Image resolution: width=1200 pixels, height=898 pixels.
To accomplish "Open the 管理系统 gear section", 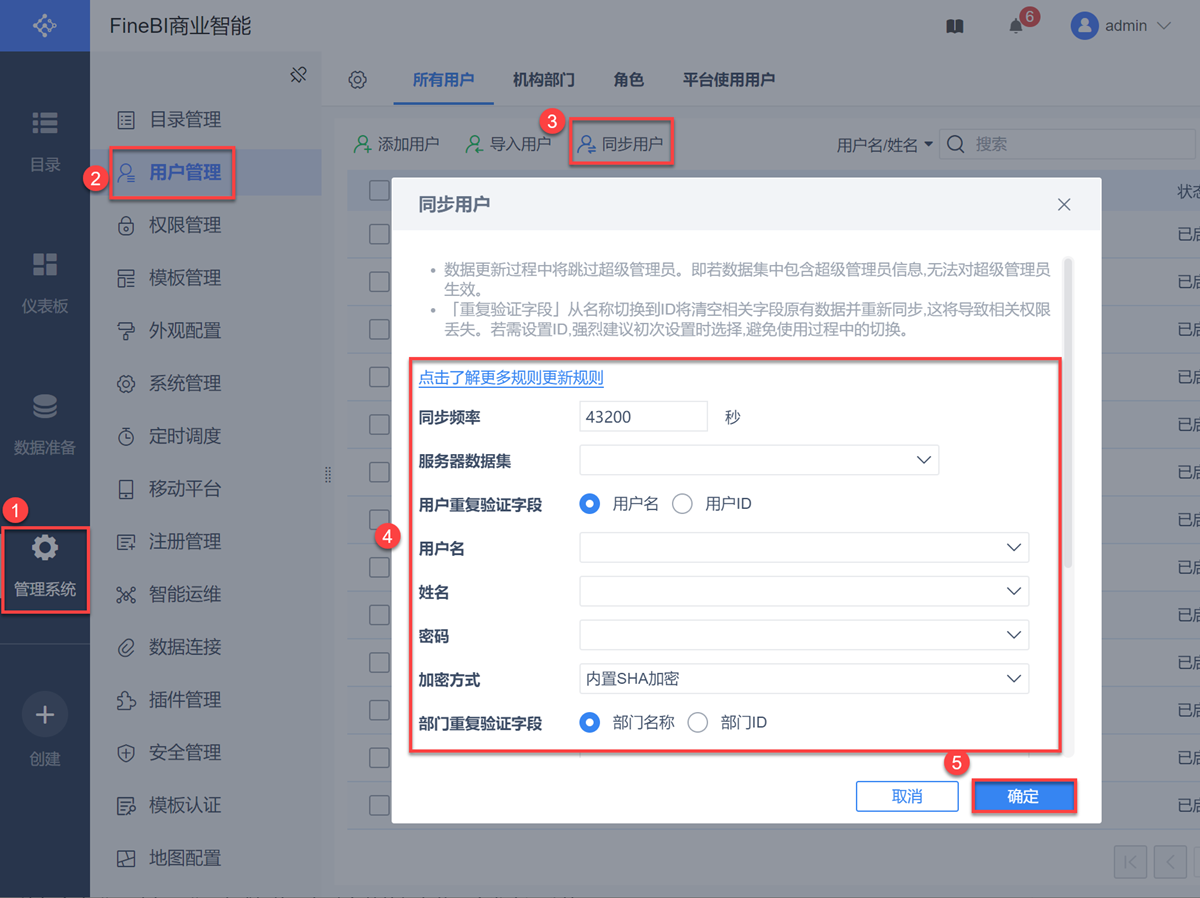I will pos(45,566).
